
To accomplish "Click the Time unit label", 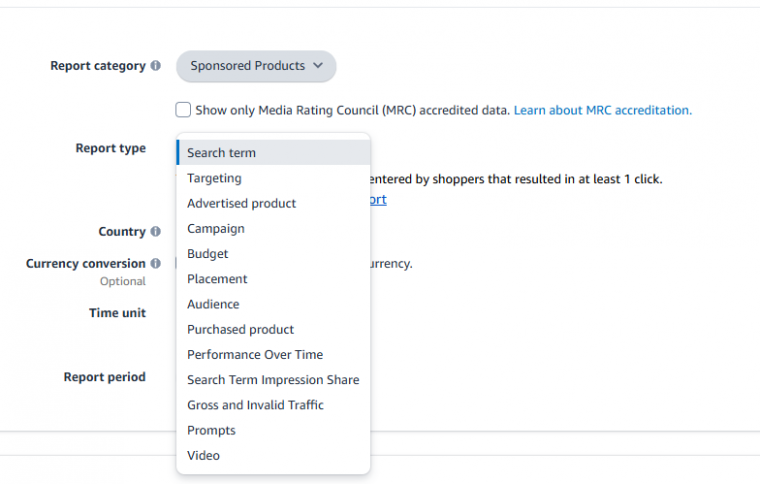I will coord(117,312).
